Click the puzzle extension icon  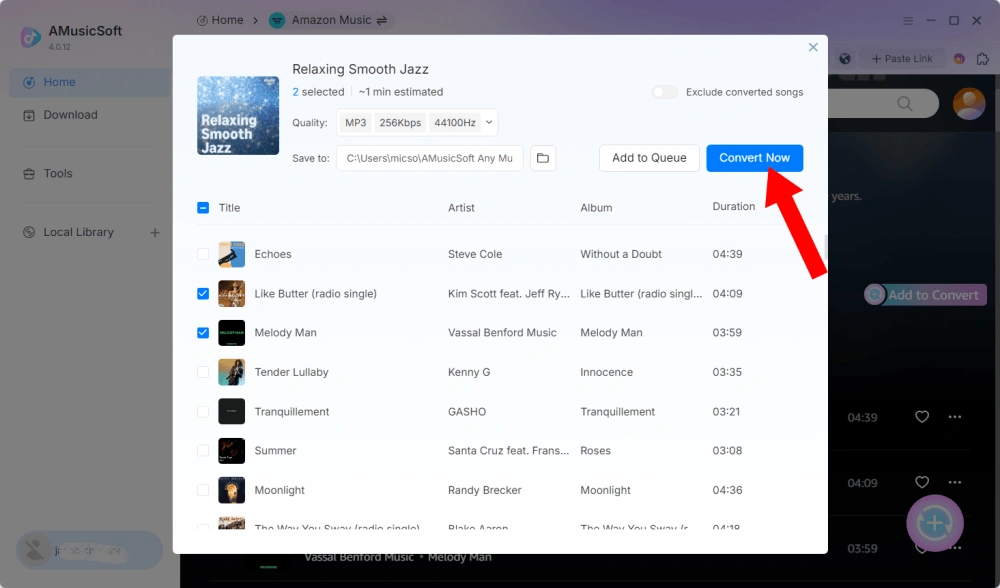[983, 59]
